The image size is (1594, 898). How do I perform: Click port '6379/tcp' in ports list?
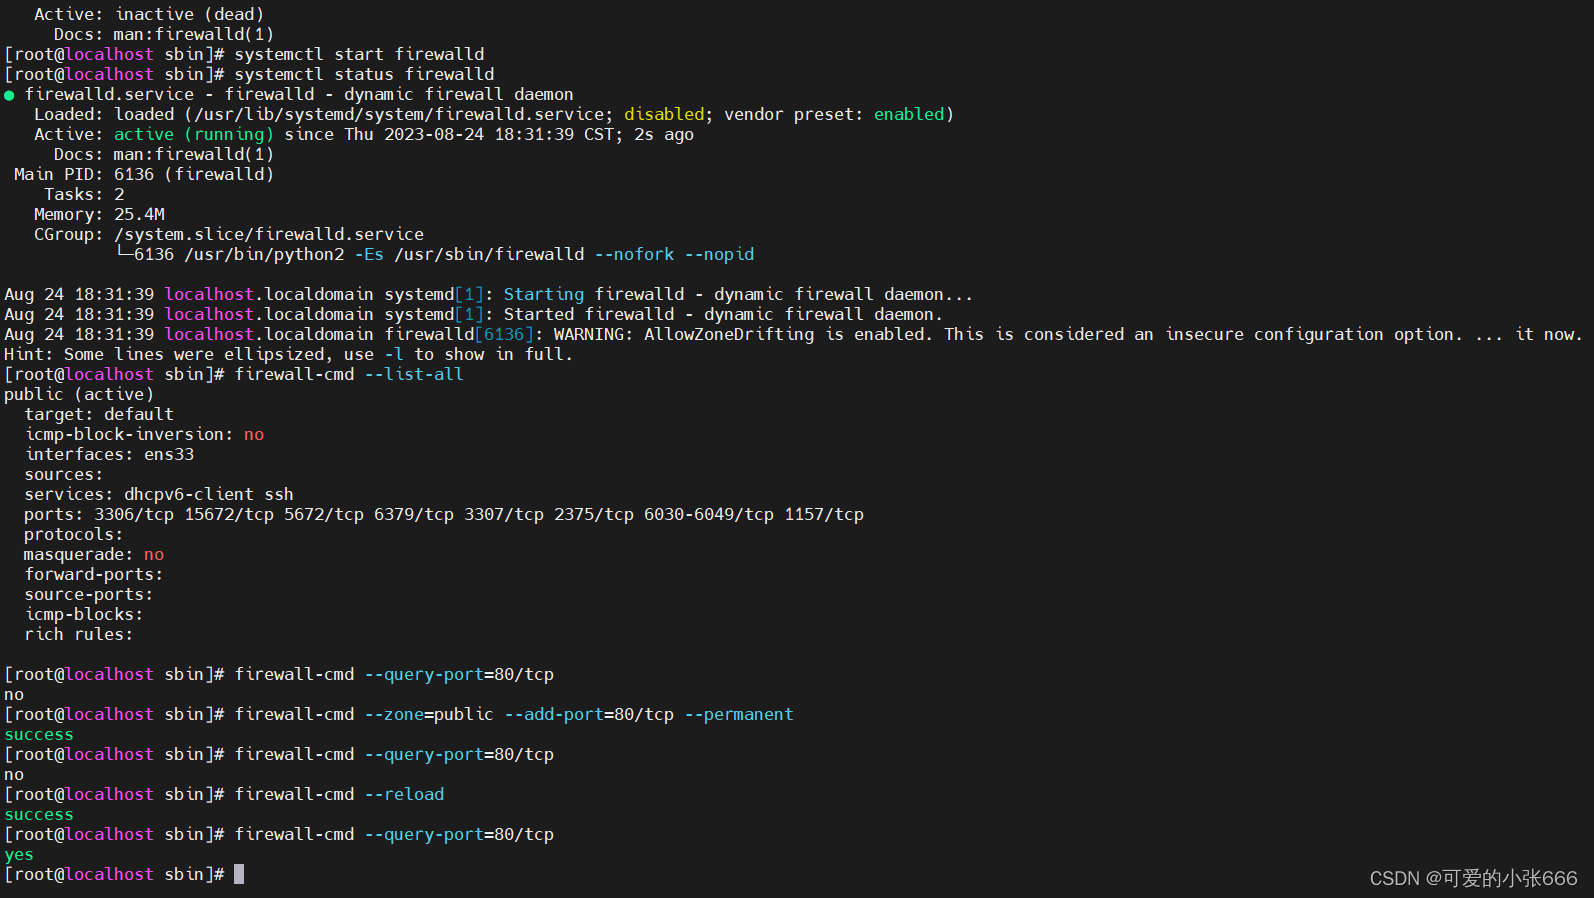click(414, 514)
